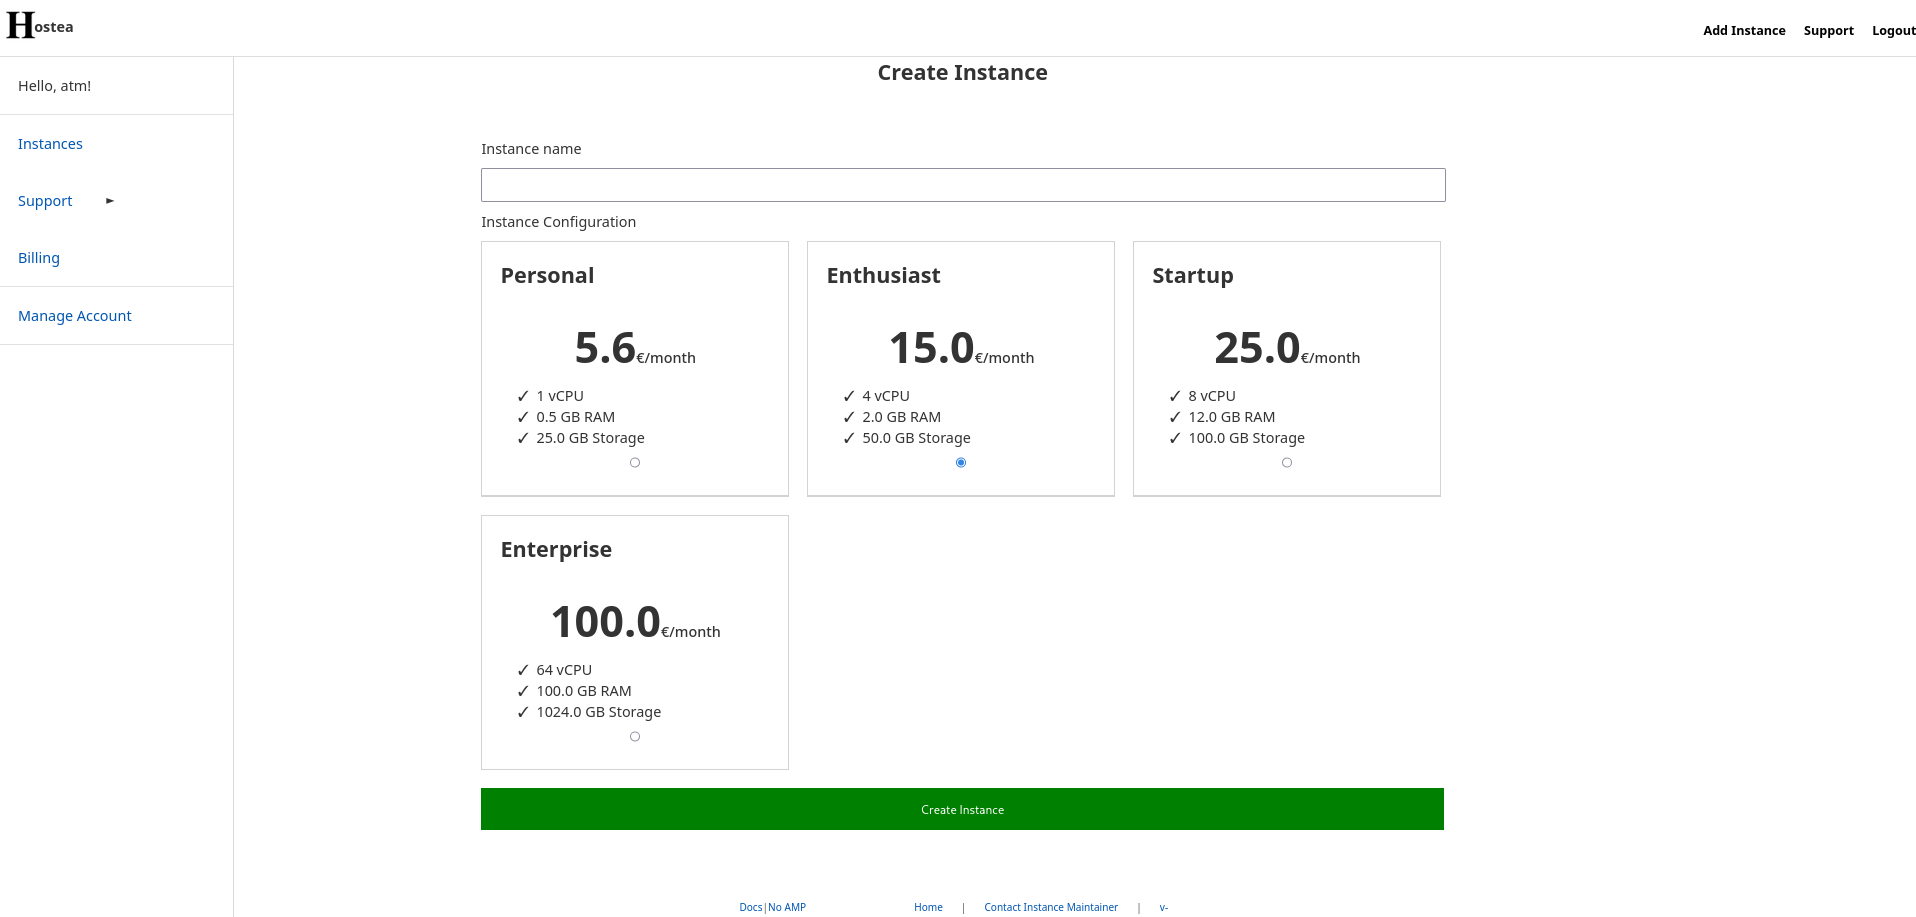Open the Docs footer link

[x=751, y=908]
